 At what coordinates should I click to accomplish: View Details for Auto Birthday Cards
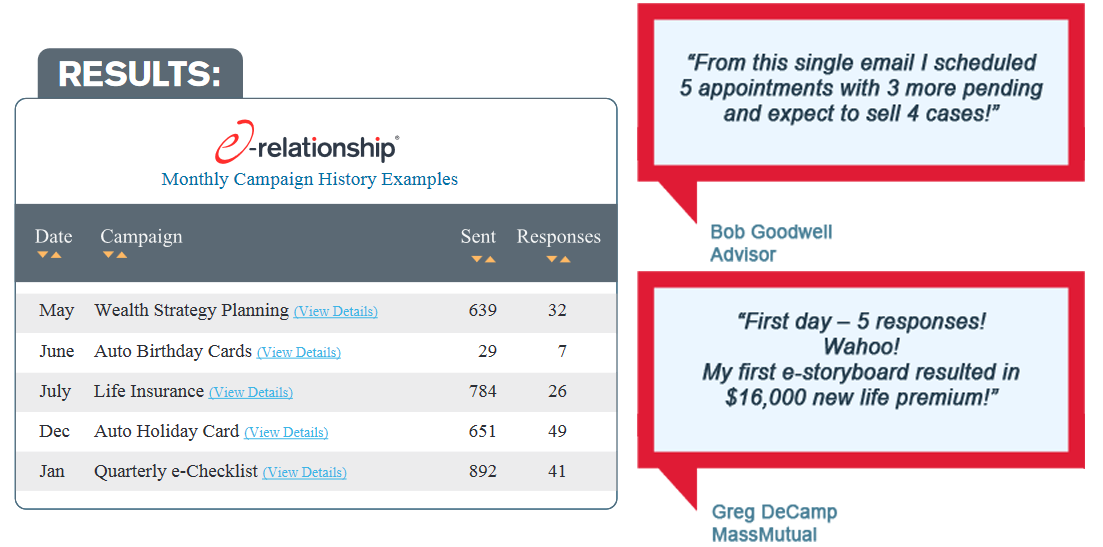299,352
